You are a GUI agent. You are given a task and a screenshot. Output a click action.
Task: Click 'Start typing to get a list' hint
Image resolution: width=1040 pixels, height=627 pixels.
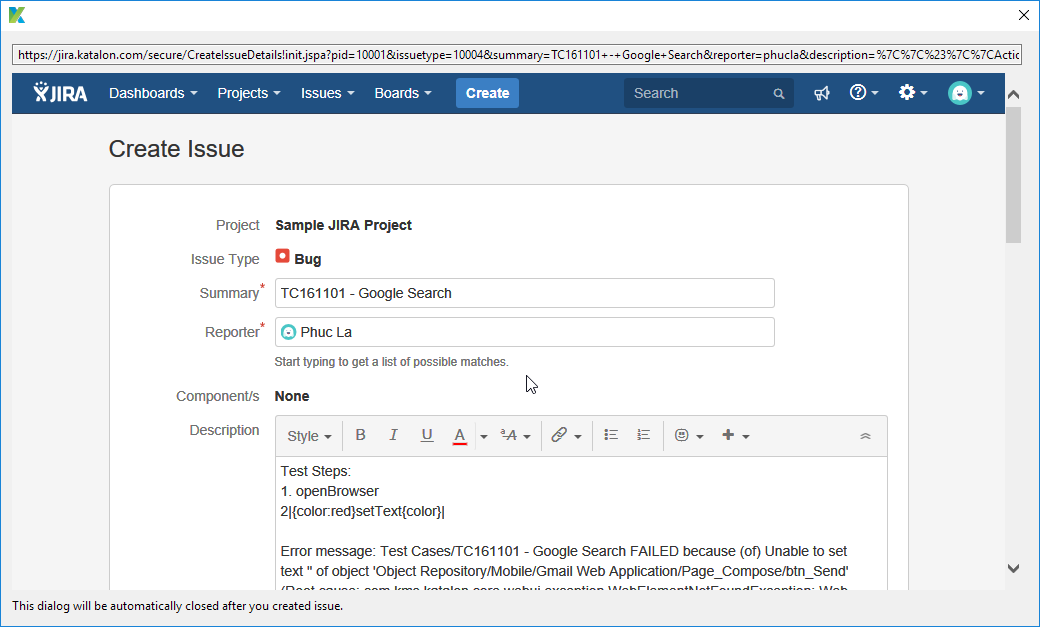coord(391,362)
